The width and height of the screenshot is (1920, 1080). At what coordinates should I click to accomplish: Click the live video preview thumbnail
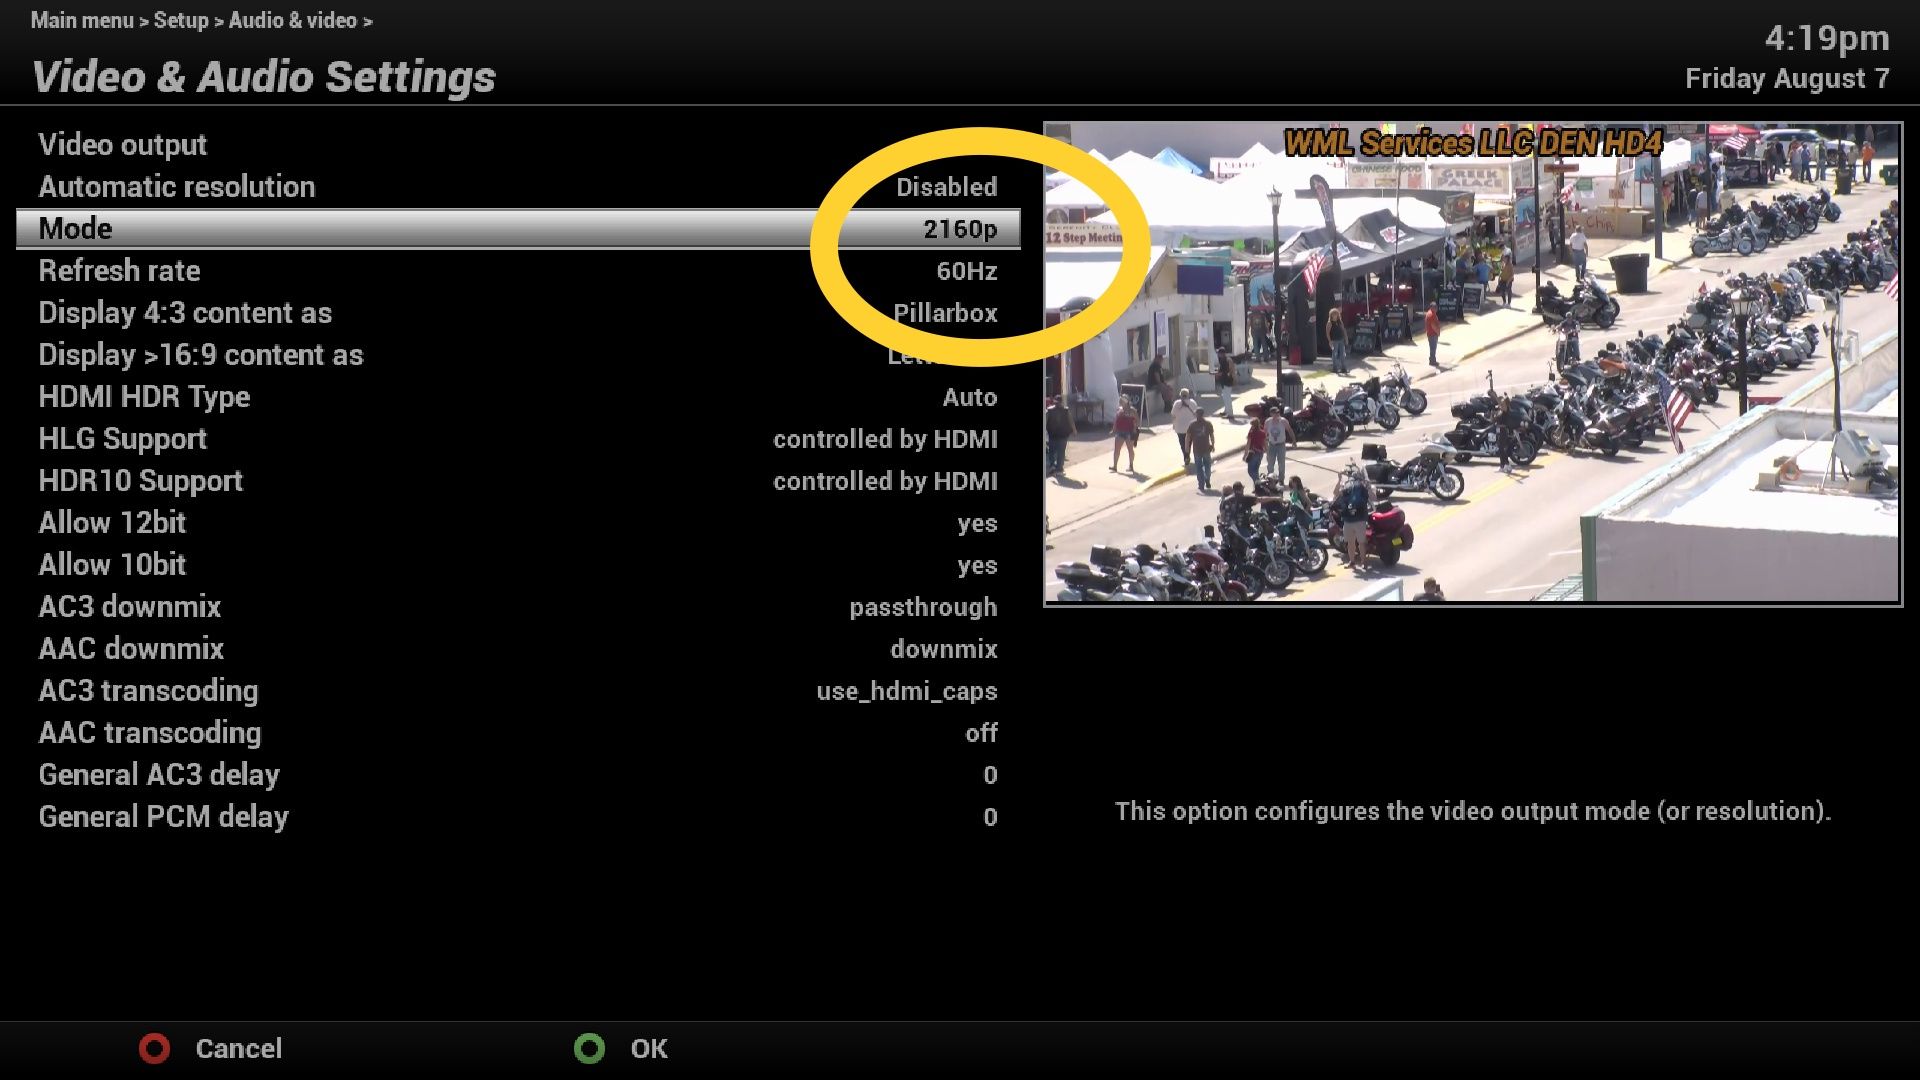(x=1472, y=363)
